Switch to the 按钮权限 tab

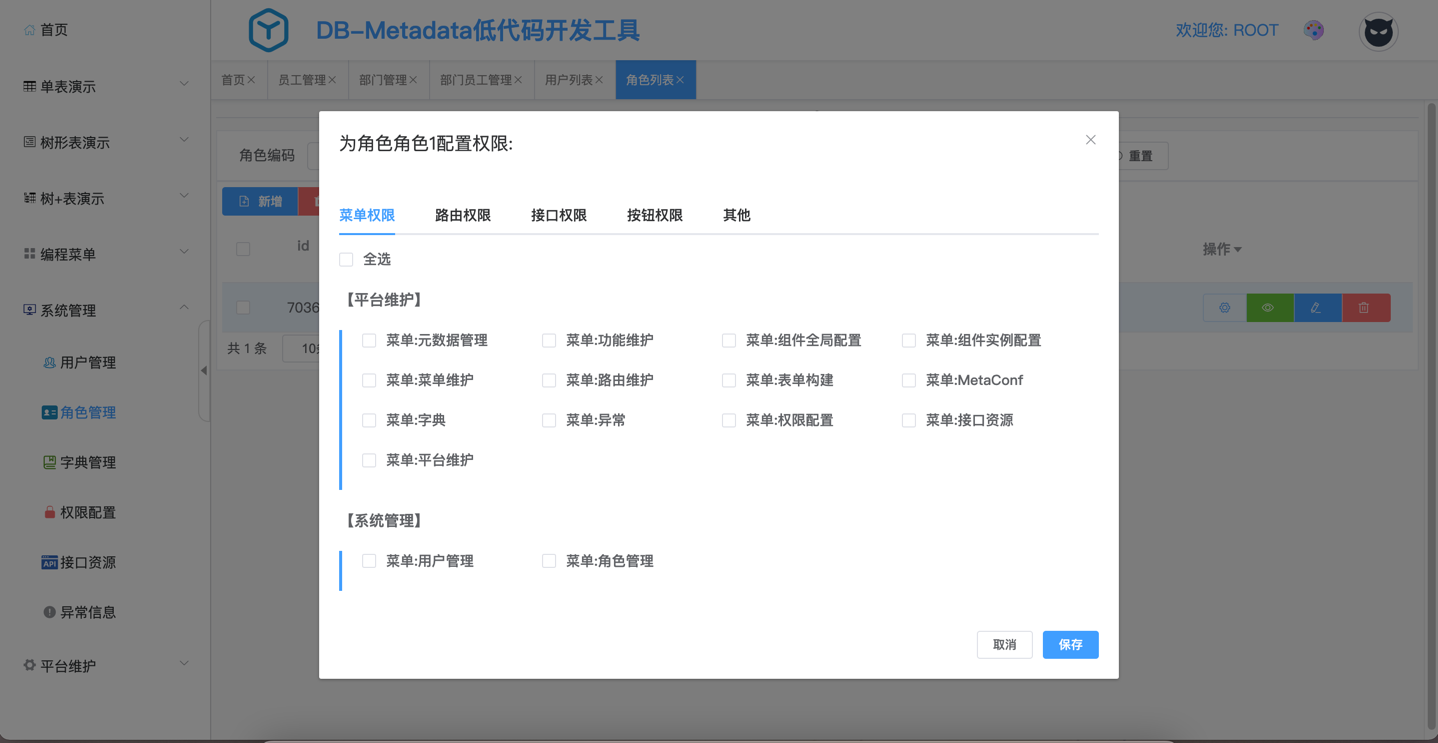[x=654, y=215]
